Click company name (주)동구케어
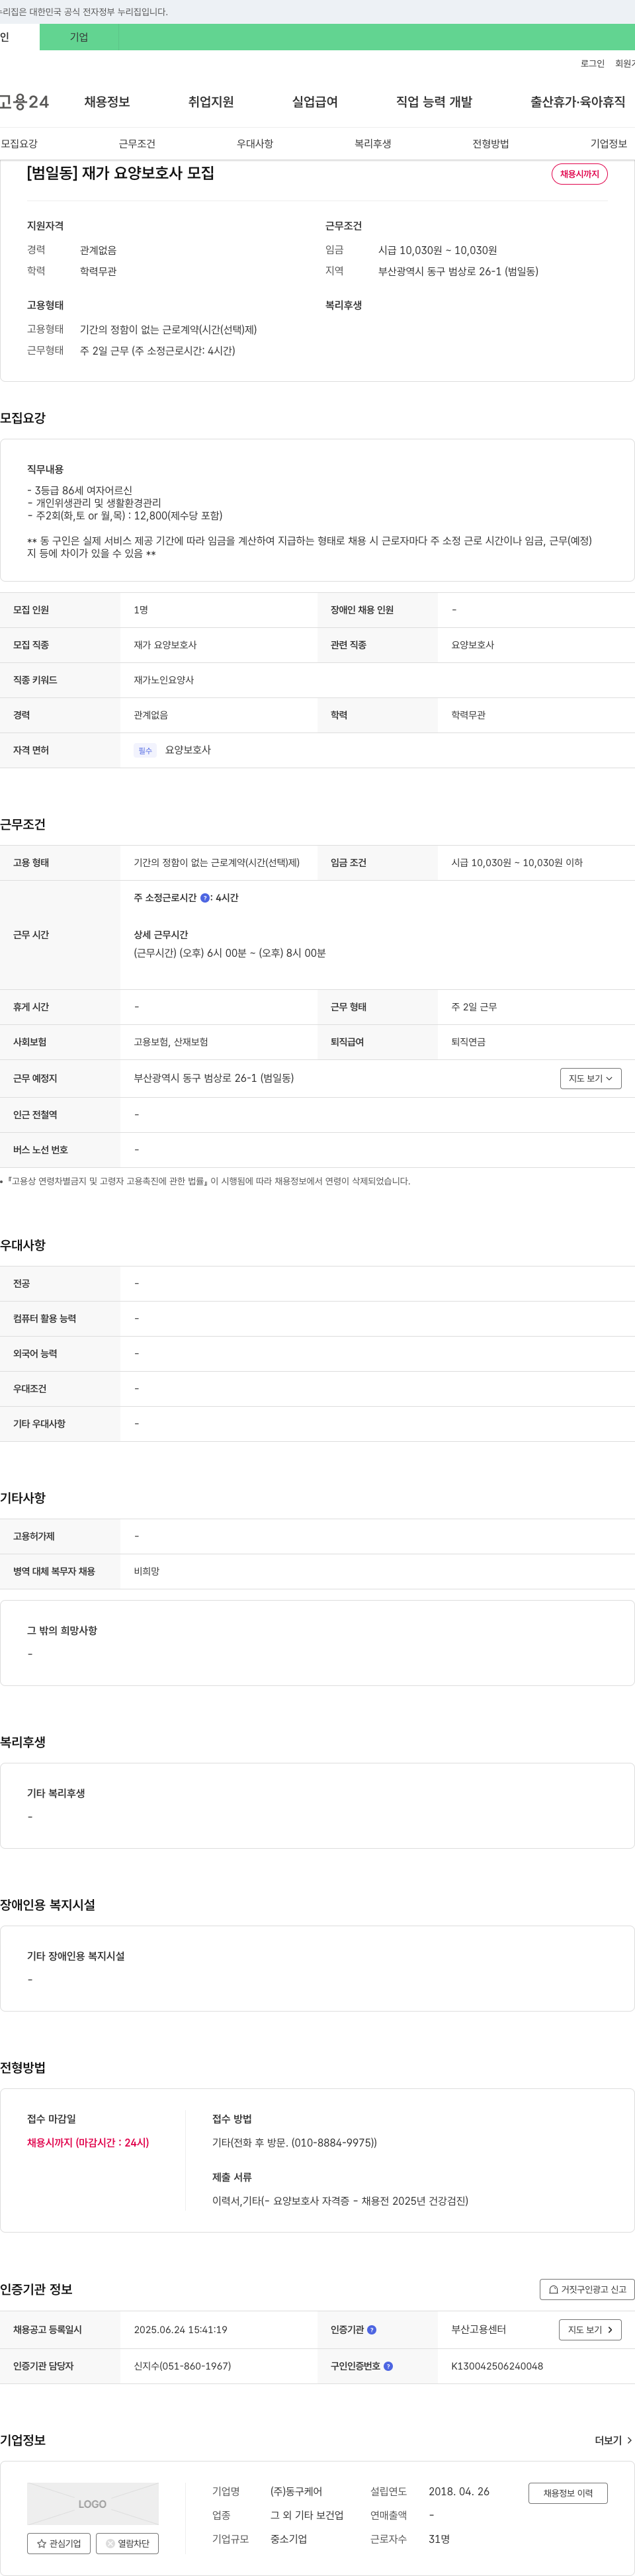 click(296, 2491)
